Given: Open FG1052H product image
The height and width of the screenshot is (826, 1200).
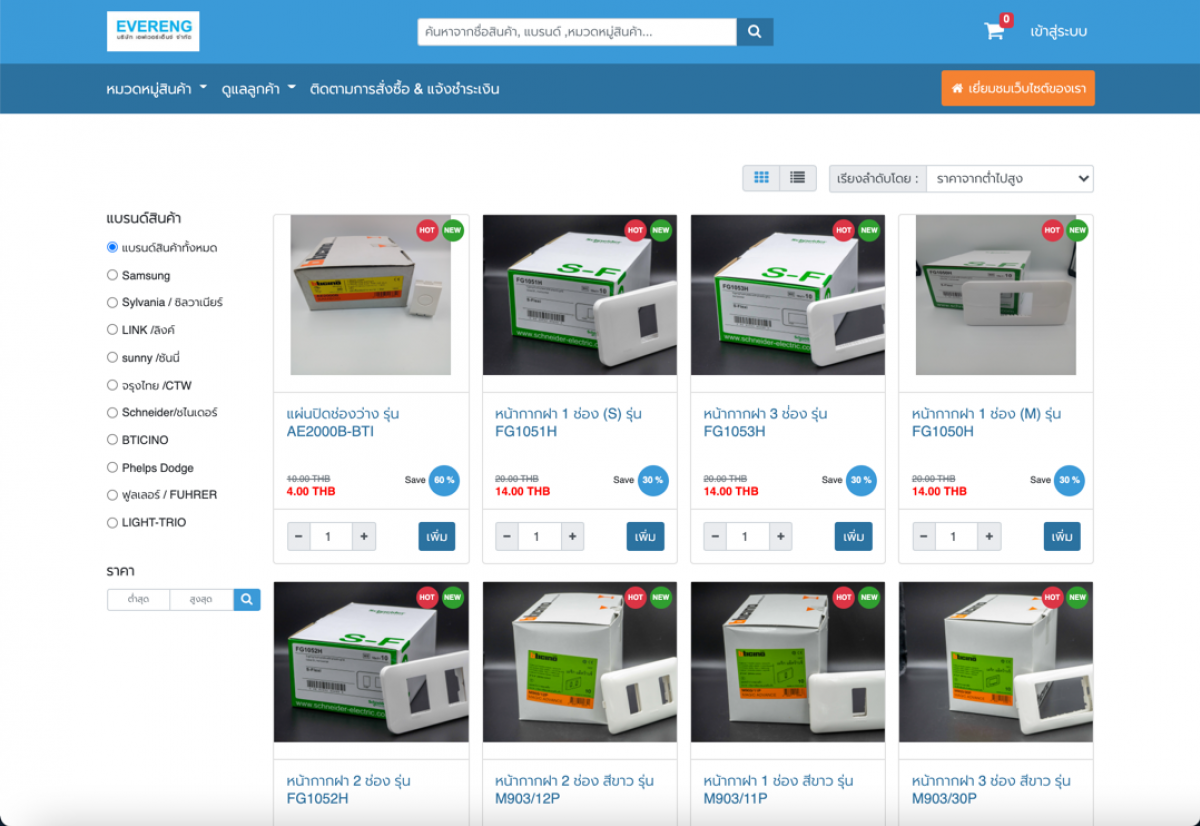Looking at the screenshot, I should (371, 662).
